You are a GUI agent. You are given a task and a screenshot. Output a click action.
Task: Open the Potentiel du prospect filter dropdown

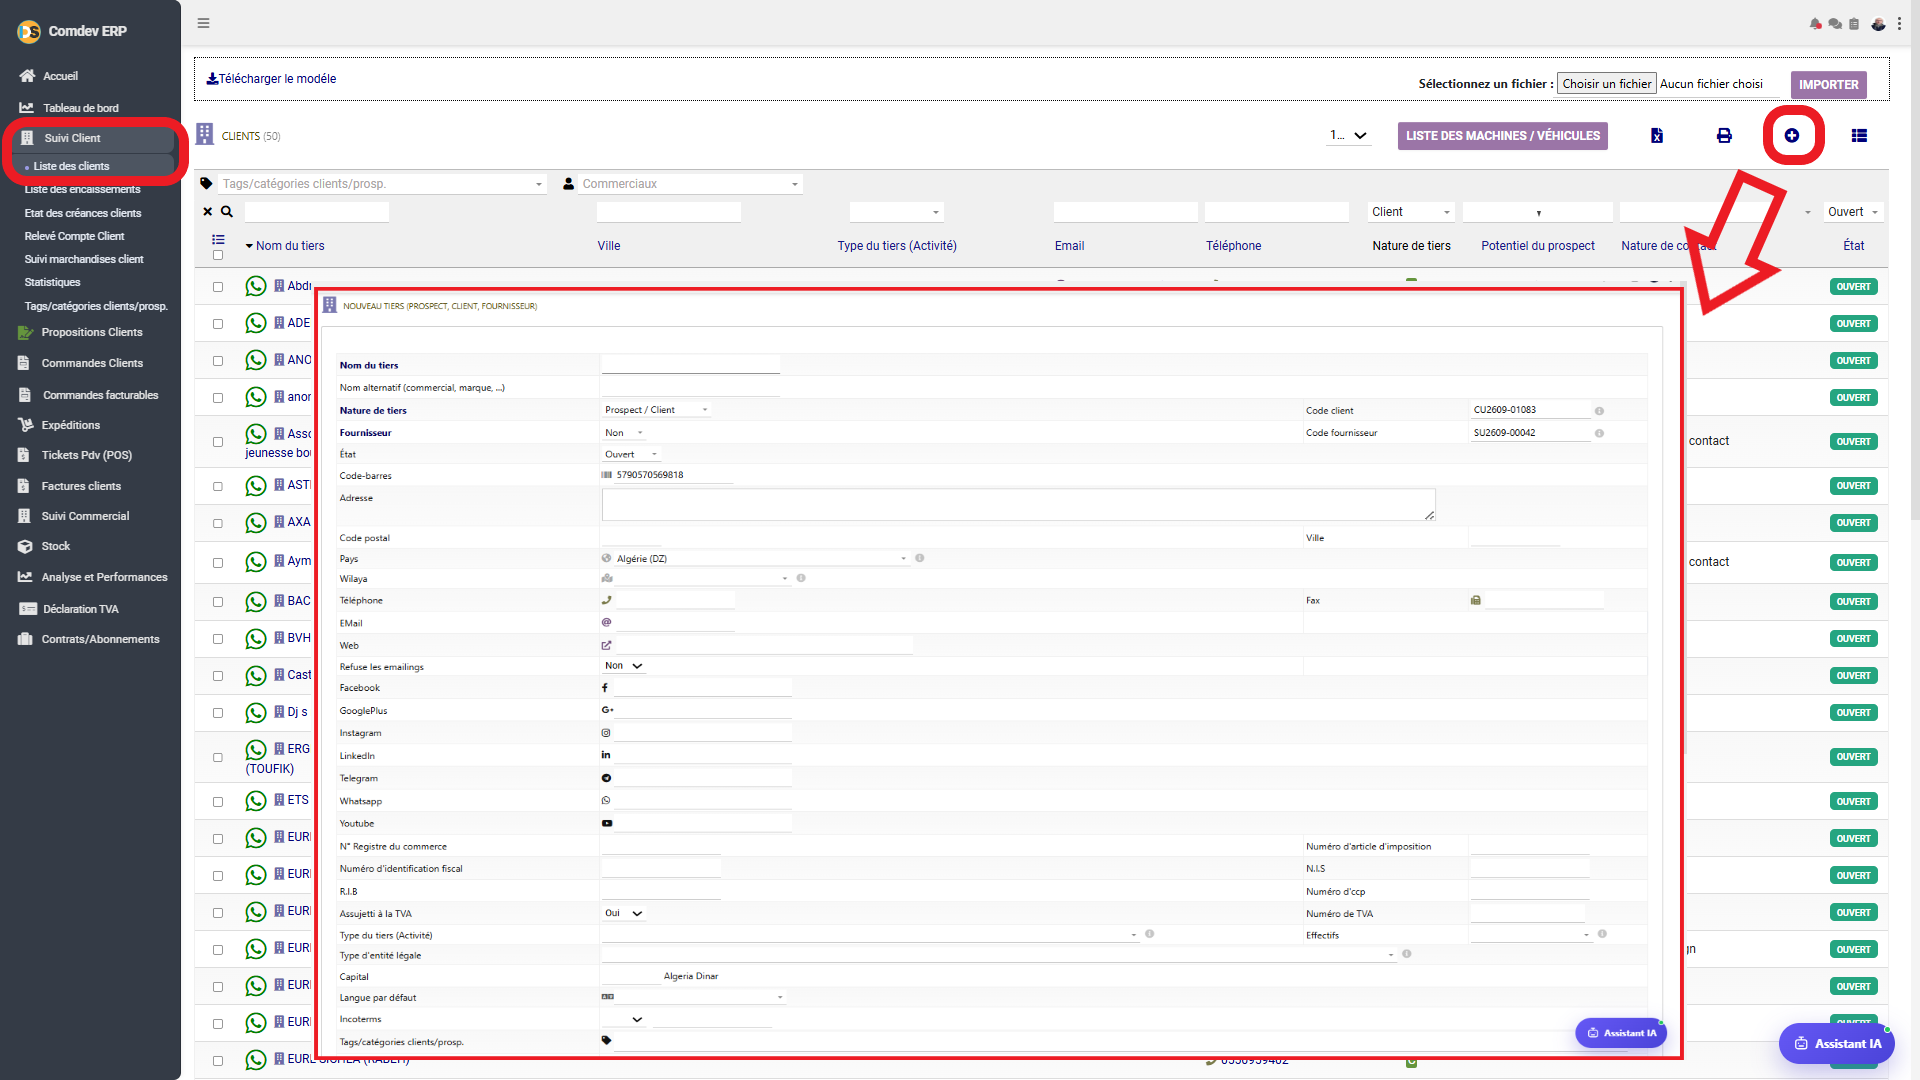click(x=1538, y=212)
